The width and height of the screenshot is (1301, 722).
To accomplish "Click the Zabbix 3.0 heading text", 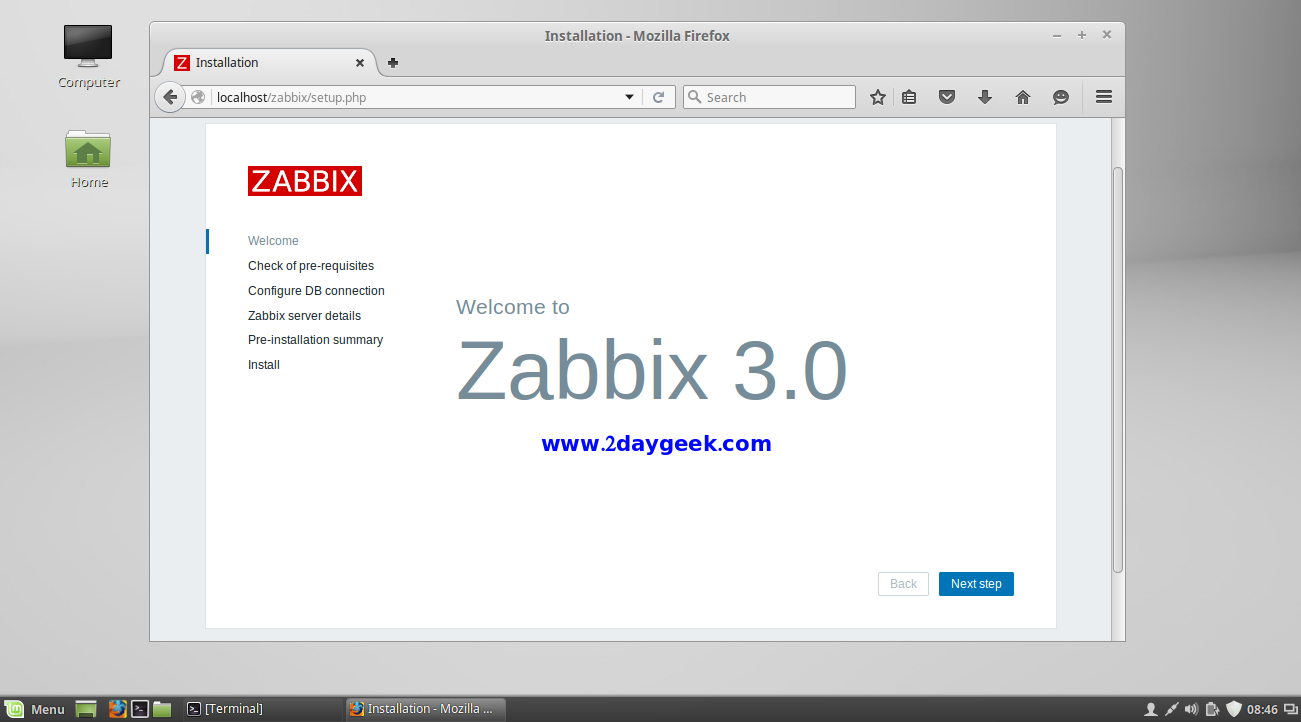I will [652, 371].
